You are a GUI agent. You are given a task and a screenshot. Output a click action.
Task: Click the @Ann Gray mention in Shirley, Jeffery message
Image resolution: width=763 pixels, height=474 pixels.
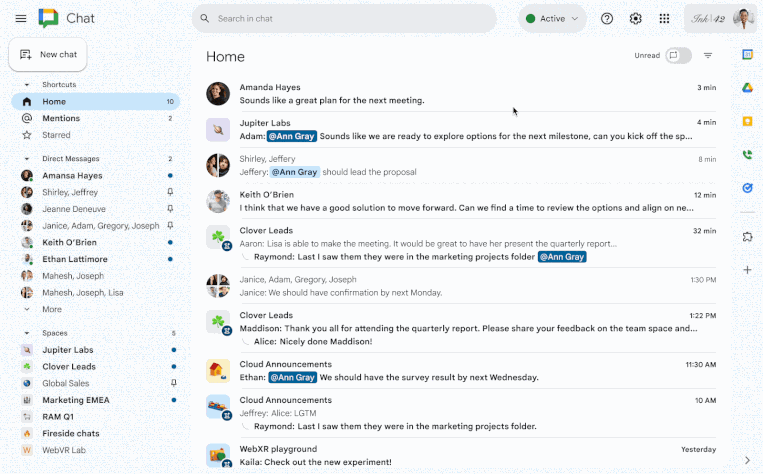(294, 172)
